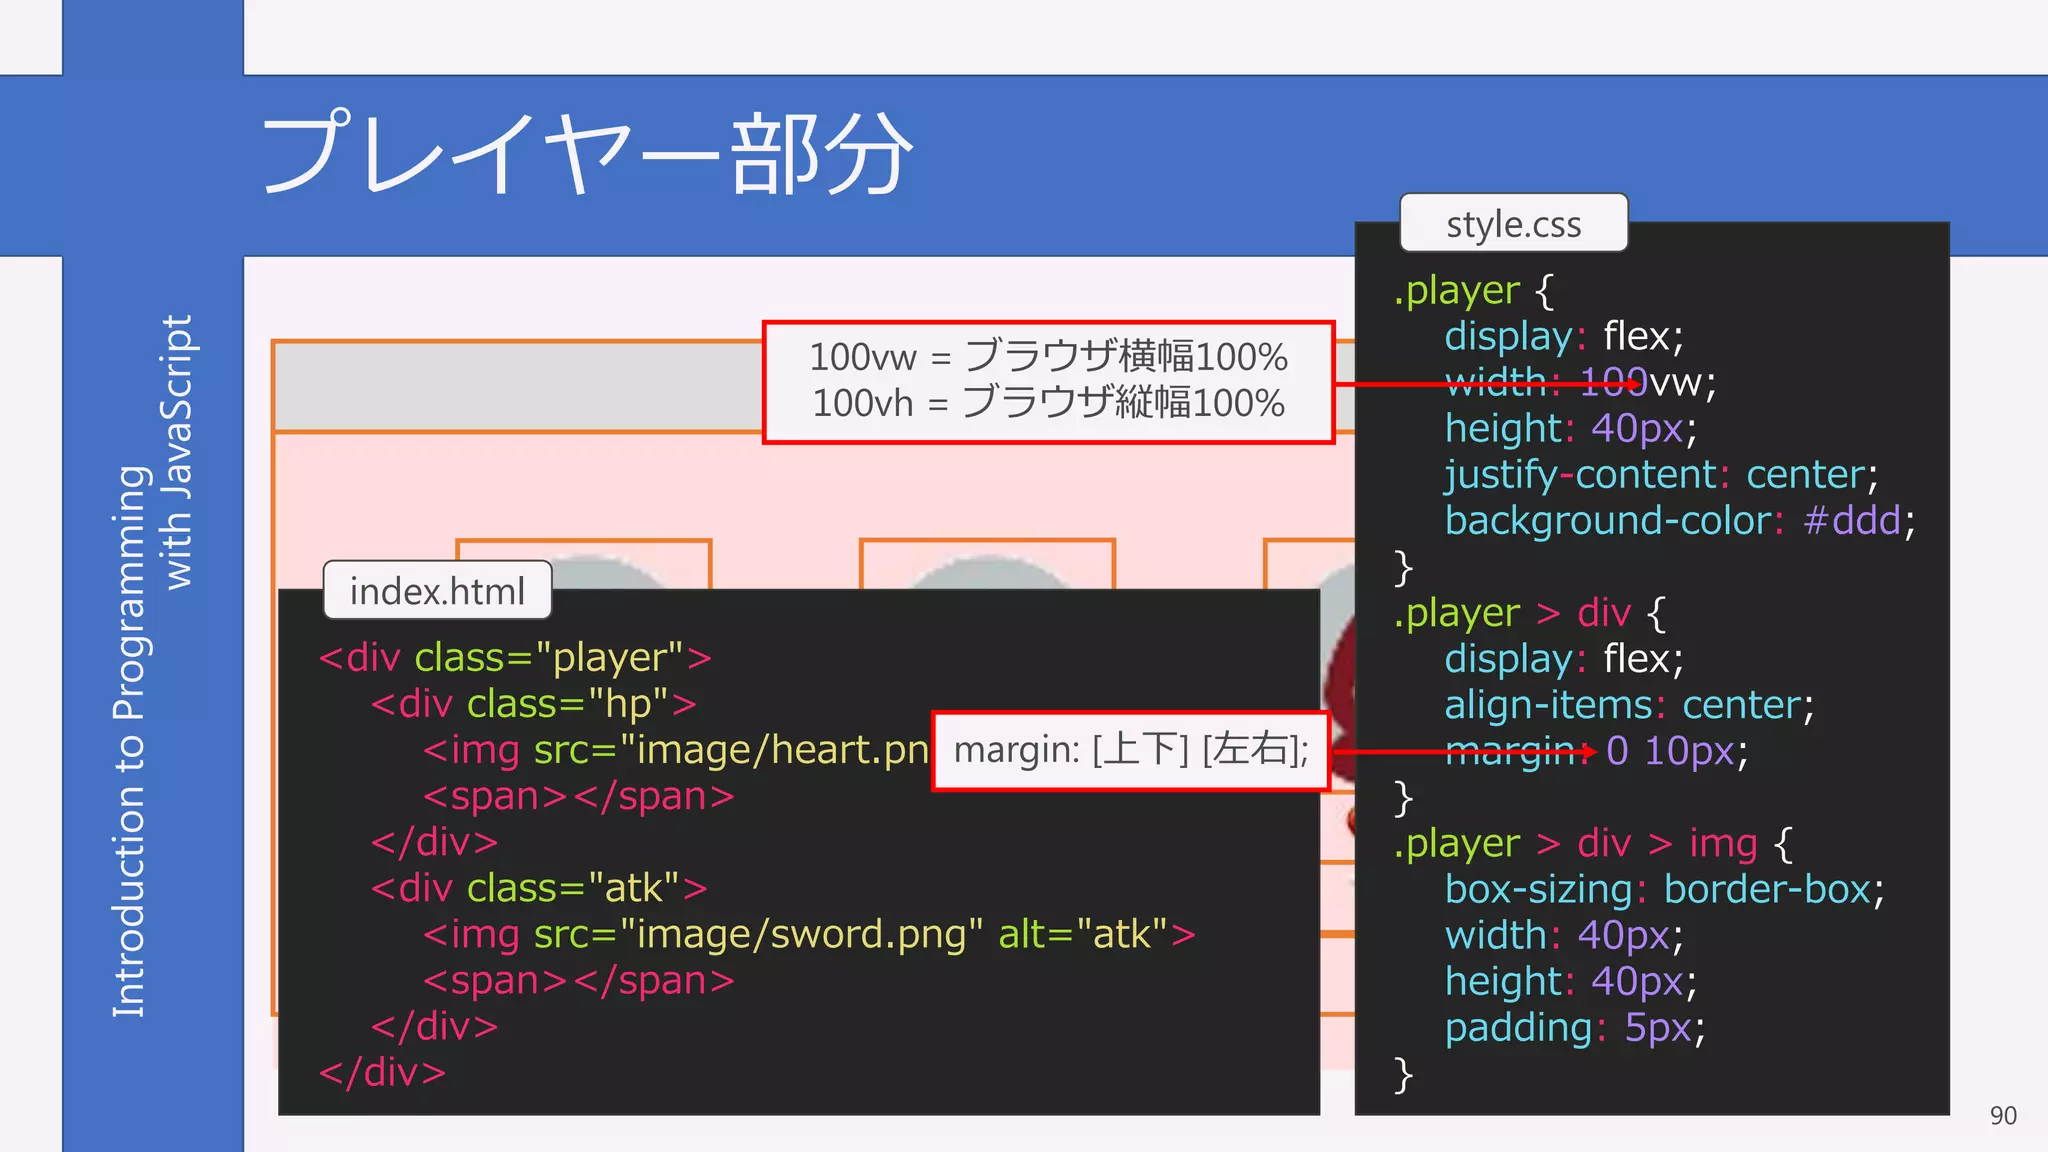
Task: Click the sword.png img tag line
Action: [809, 933]
